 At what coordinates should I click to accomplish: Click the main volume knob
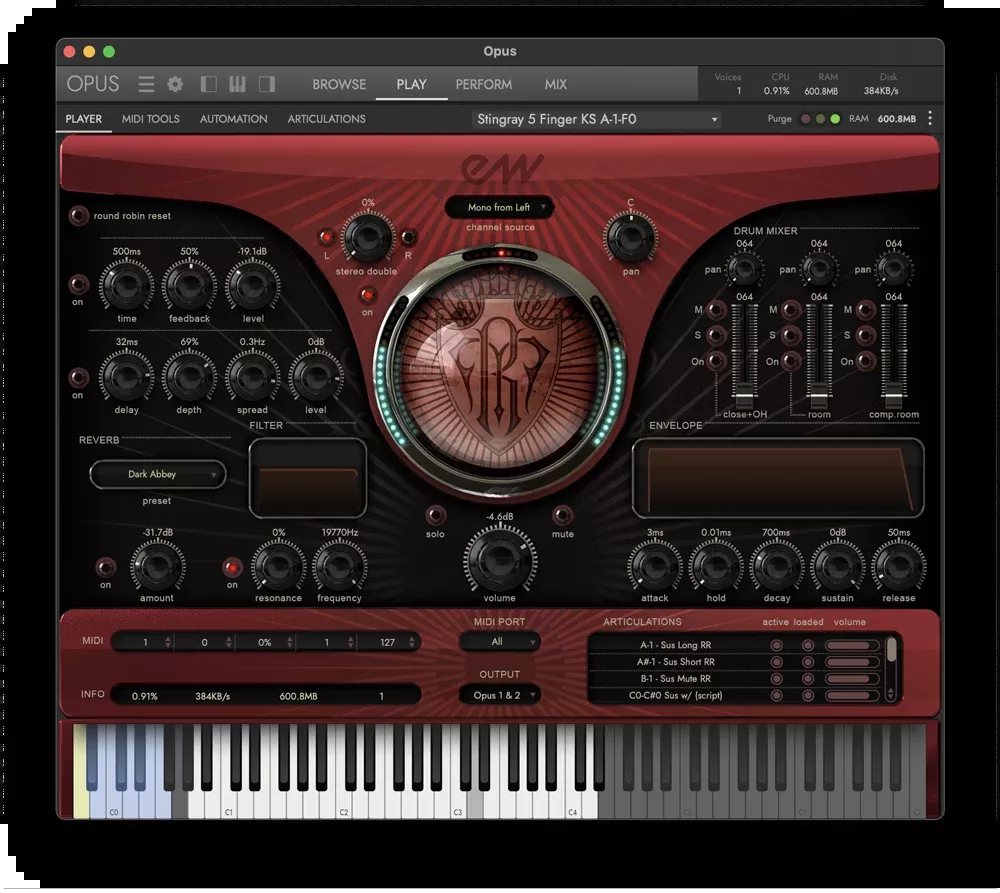pos(499,560)
